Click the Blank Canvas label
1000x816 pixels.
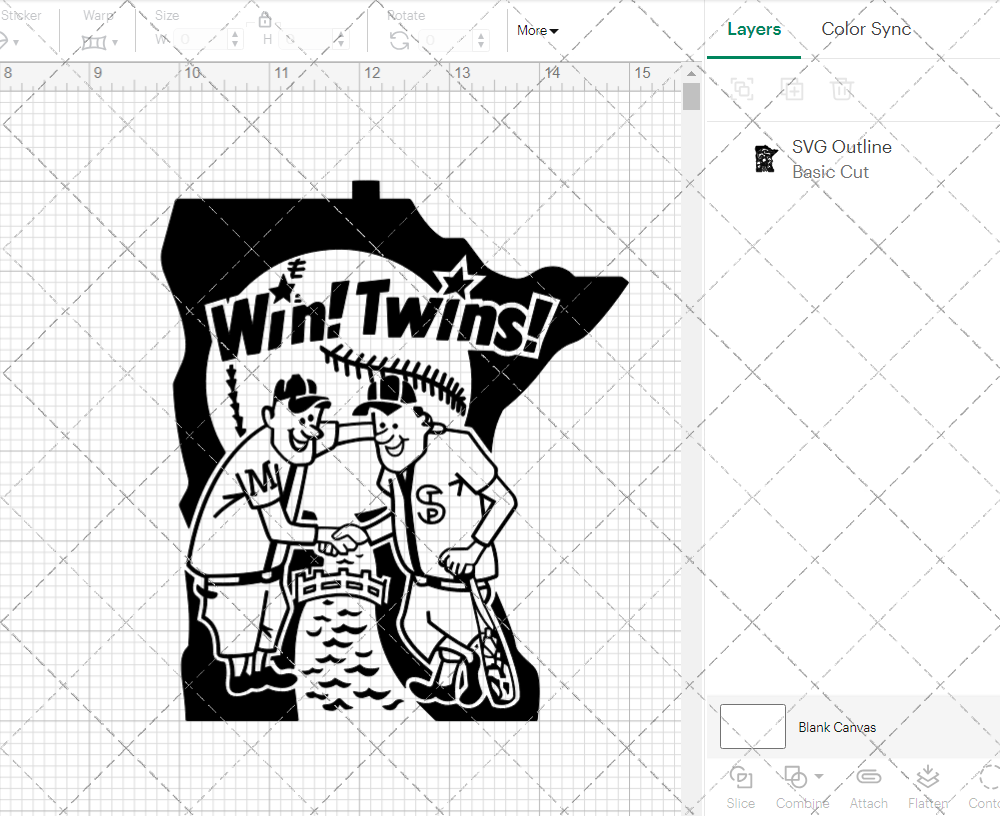(837, 727)
